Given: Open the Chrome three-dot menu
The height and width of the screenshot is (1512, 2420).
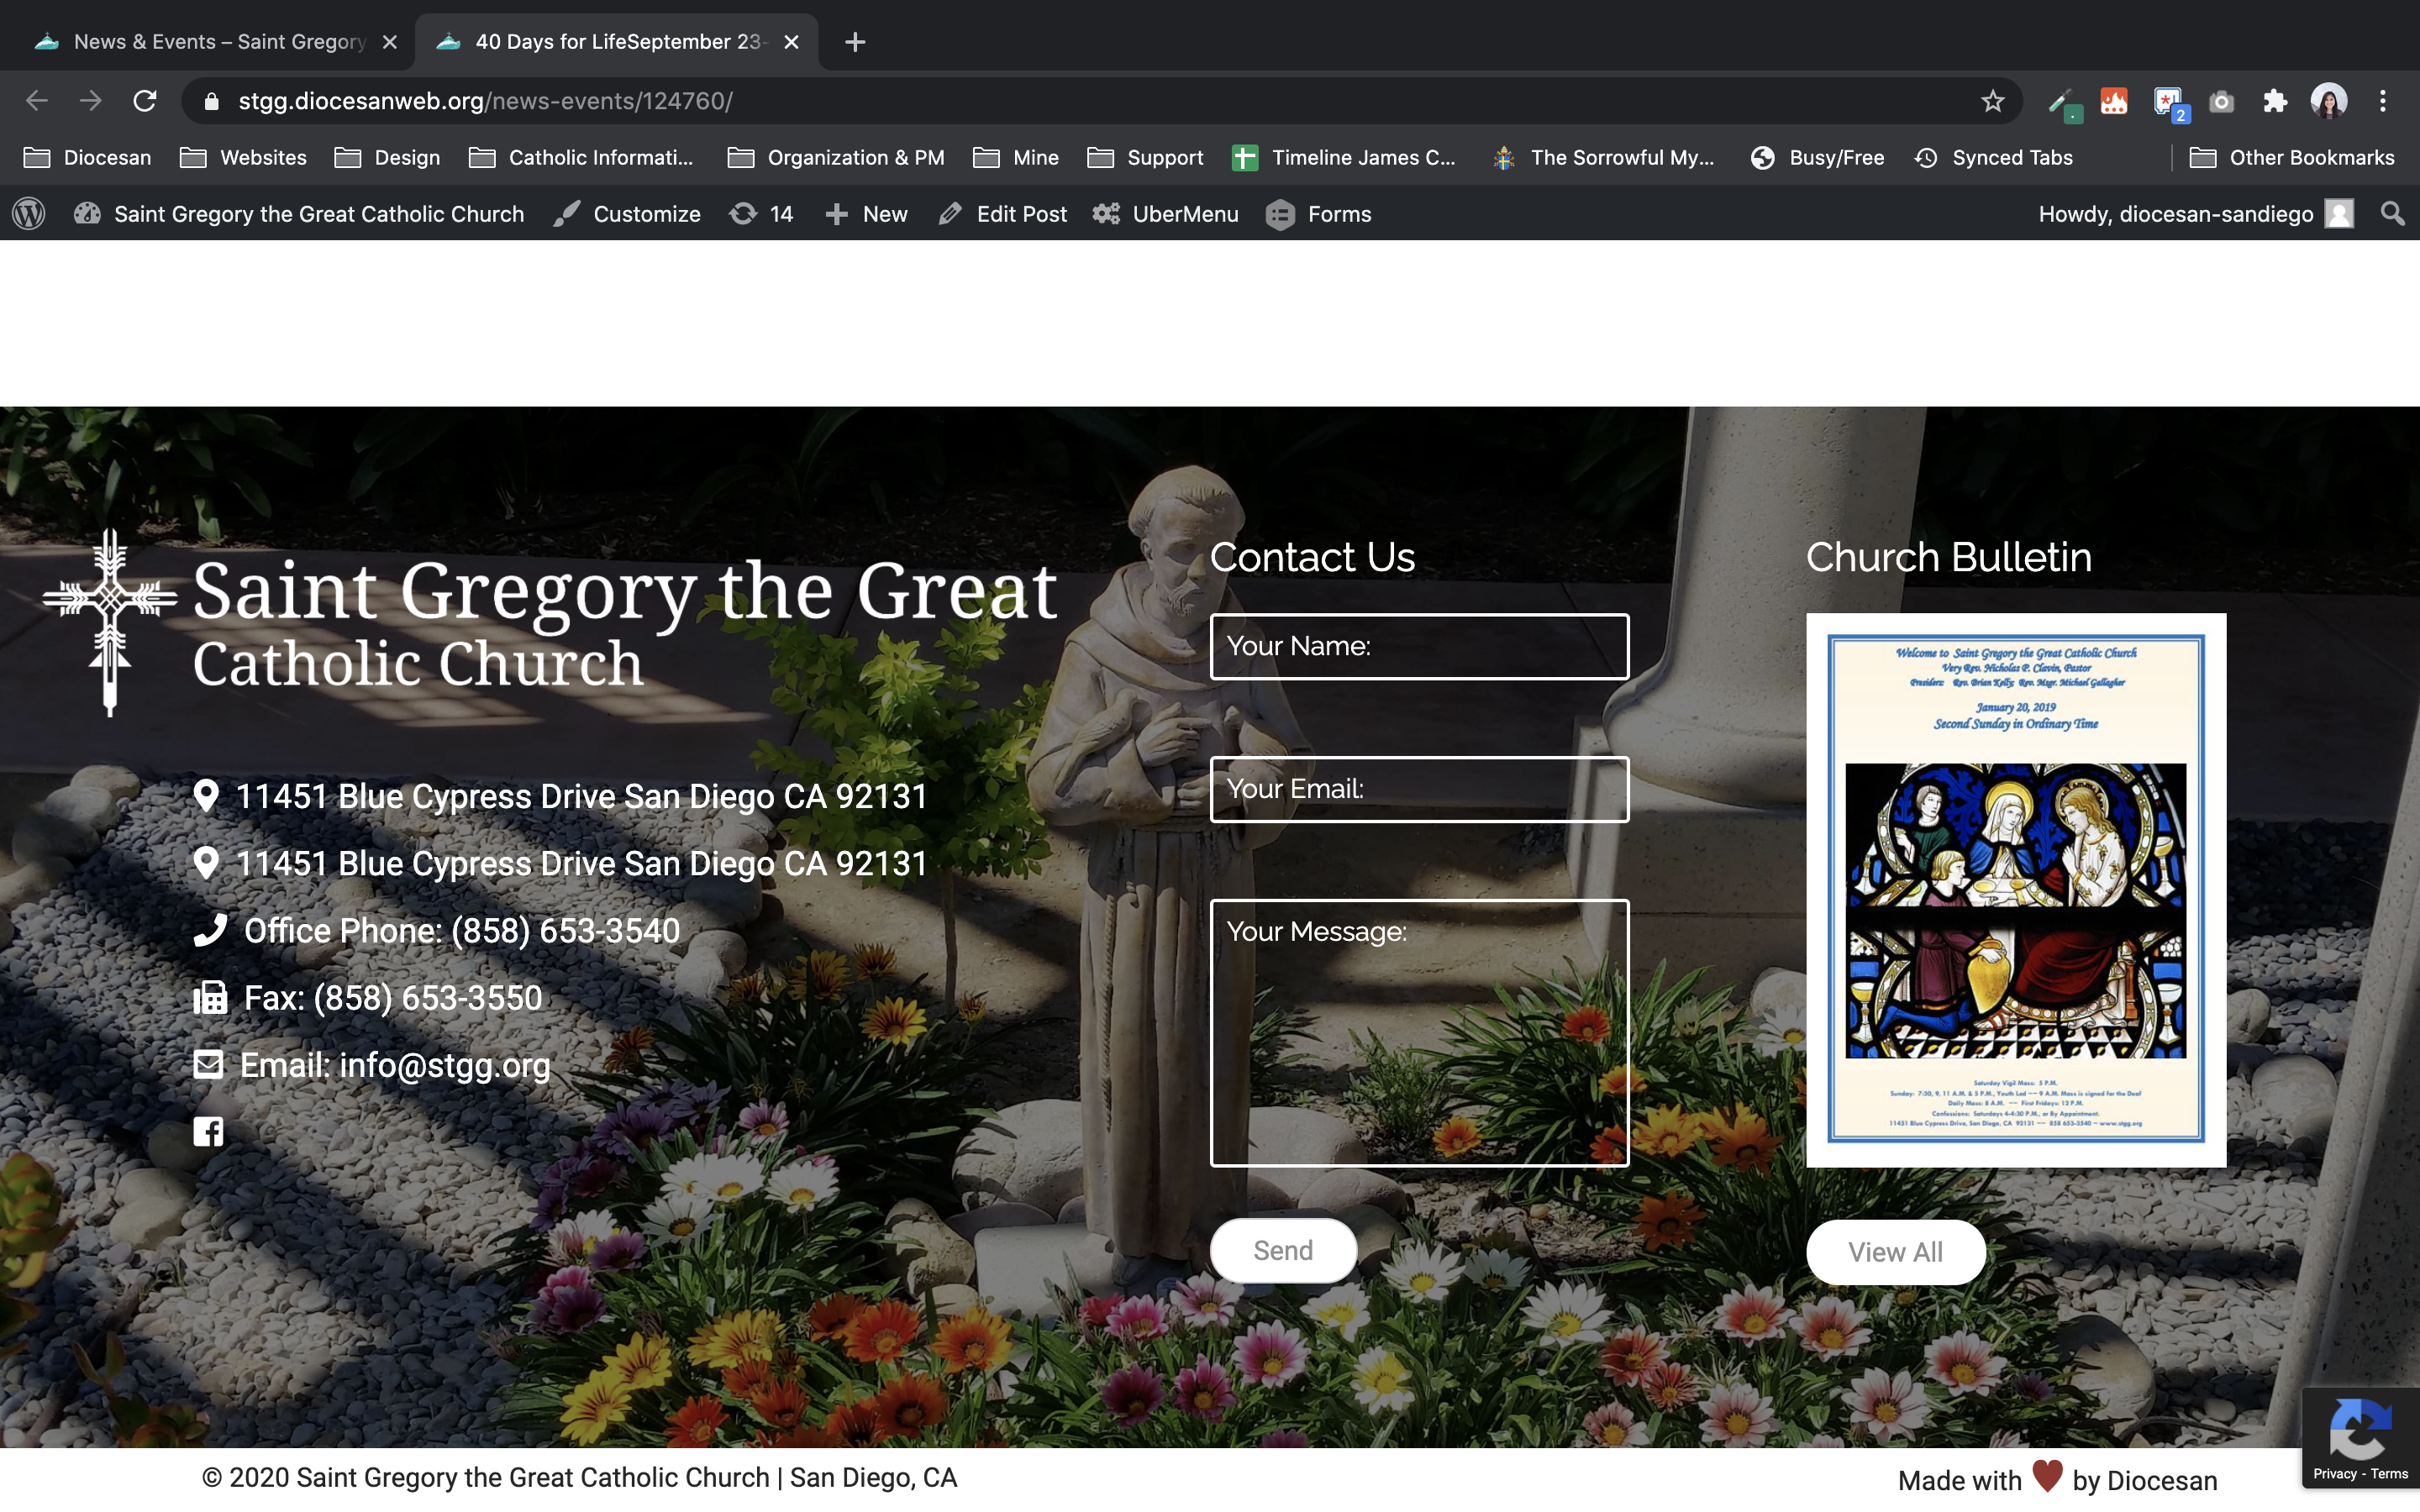Looking at the screenshot, I should pyautogui.click(x=2383, y=101).
